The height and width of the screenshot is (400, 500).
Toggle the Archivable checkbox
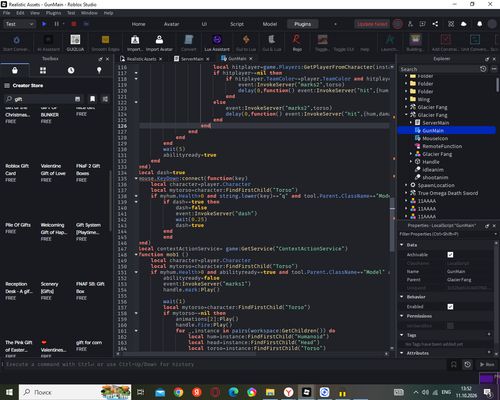(450, 255)
